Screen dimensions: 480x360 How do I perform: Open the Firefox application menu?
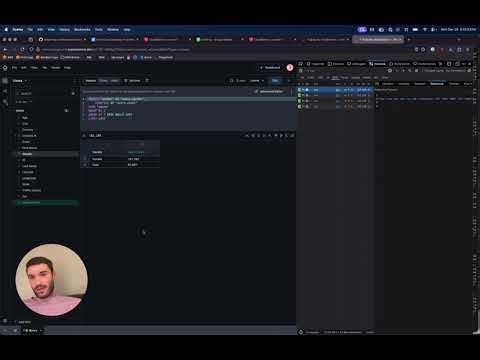[18, 29]
